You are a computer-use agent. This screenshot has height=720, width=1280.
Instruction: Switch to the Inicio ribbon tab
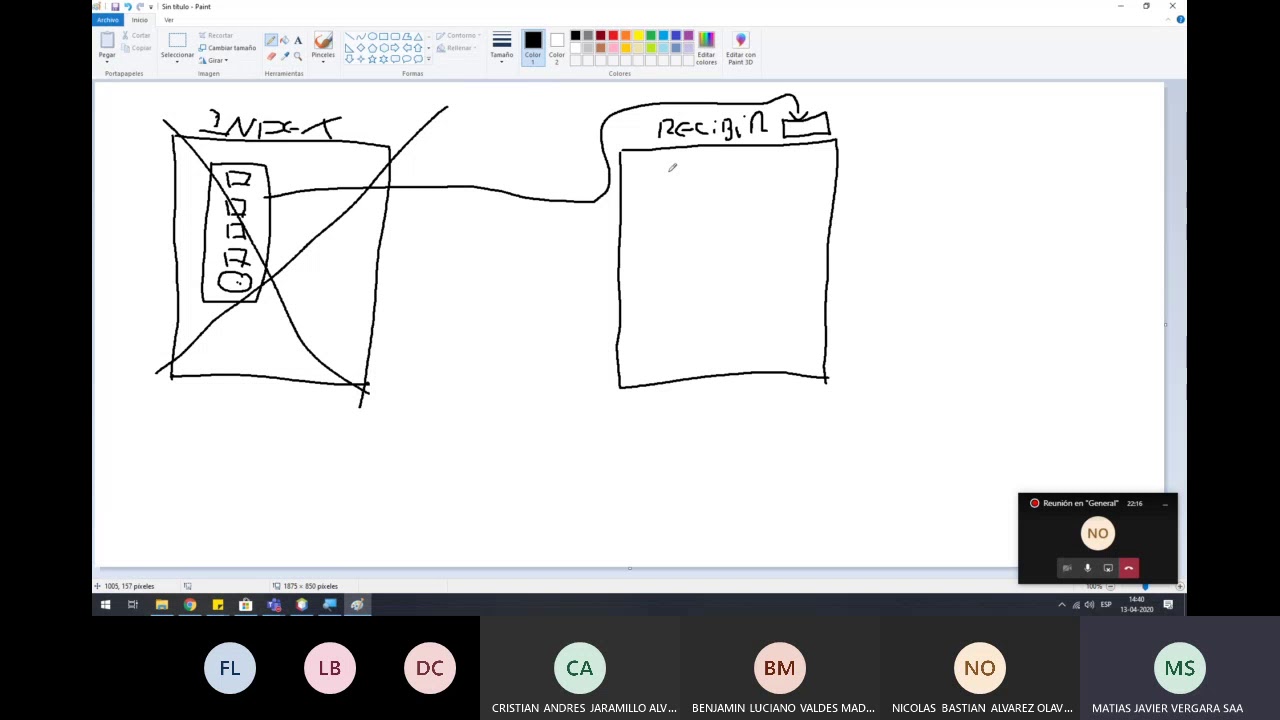(140, 20)
